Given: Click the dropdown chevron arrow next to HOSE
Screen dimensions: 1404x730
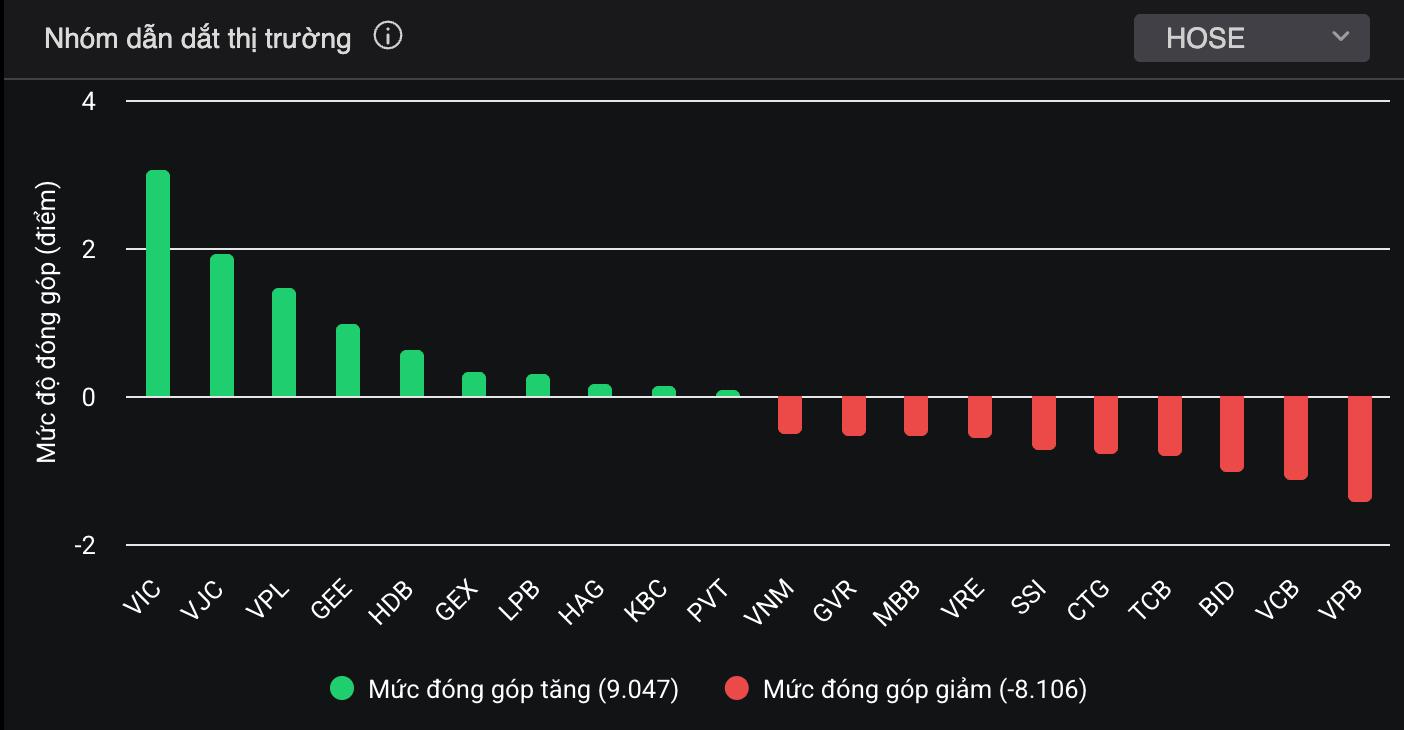Looking at the screenshot, I should point(1341,38).
